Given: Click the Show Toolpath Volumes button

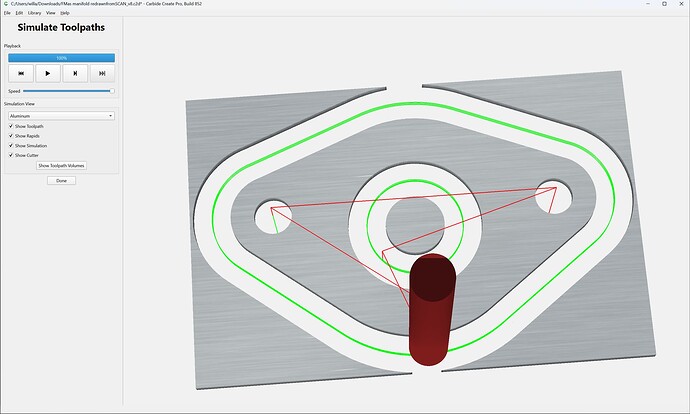Looking at the screenshot, I should (62, 166).
